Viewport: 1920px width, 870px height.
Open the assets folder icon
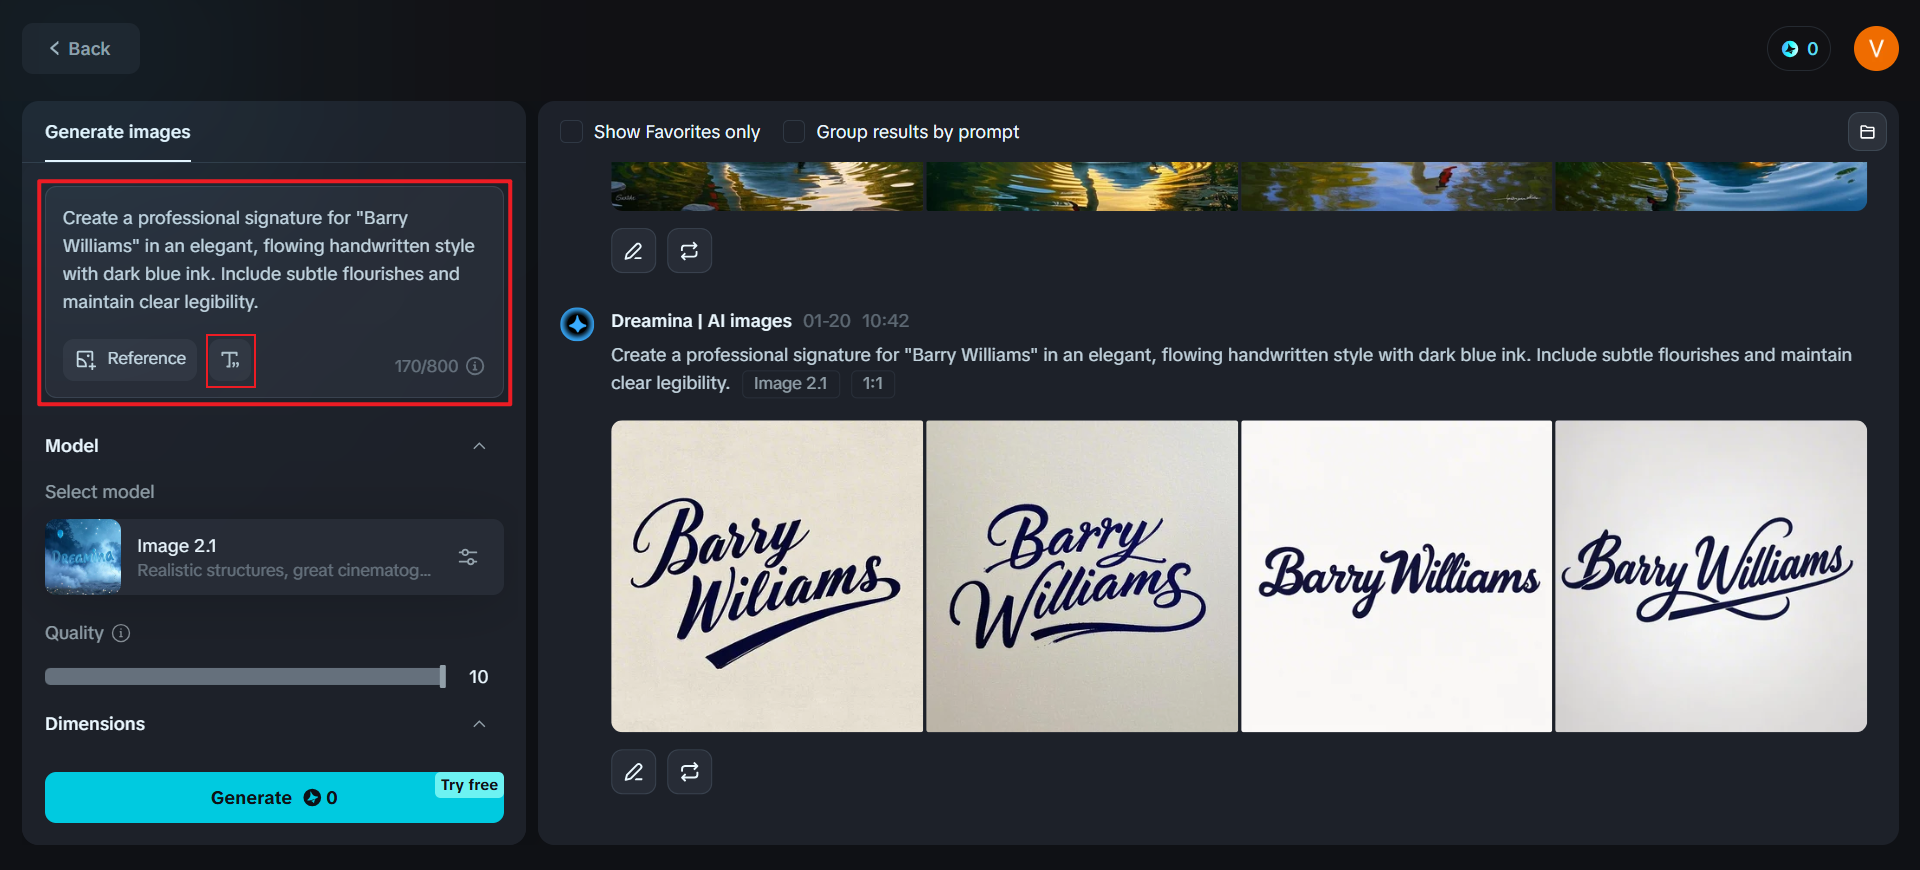pyautogui.click(x=1866, y=132)
